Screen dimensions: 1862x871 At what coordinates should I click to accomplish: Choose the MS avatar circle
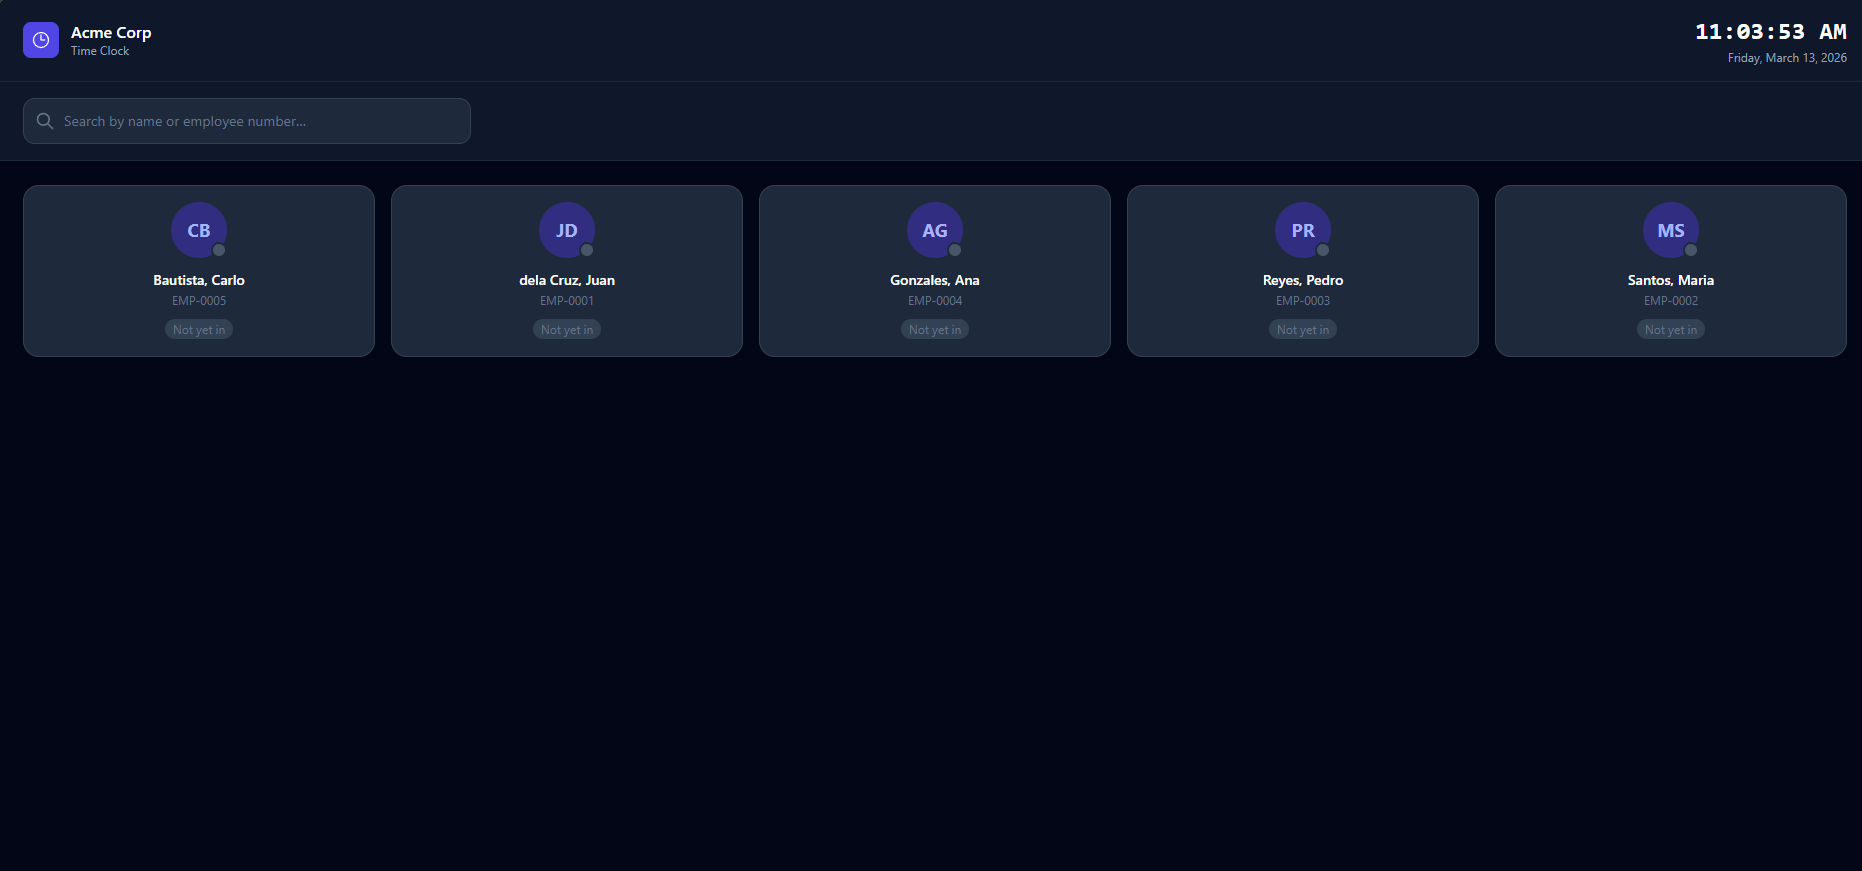1670,230
